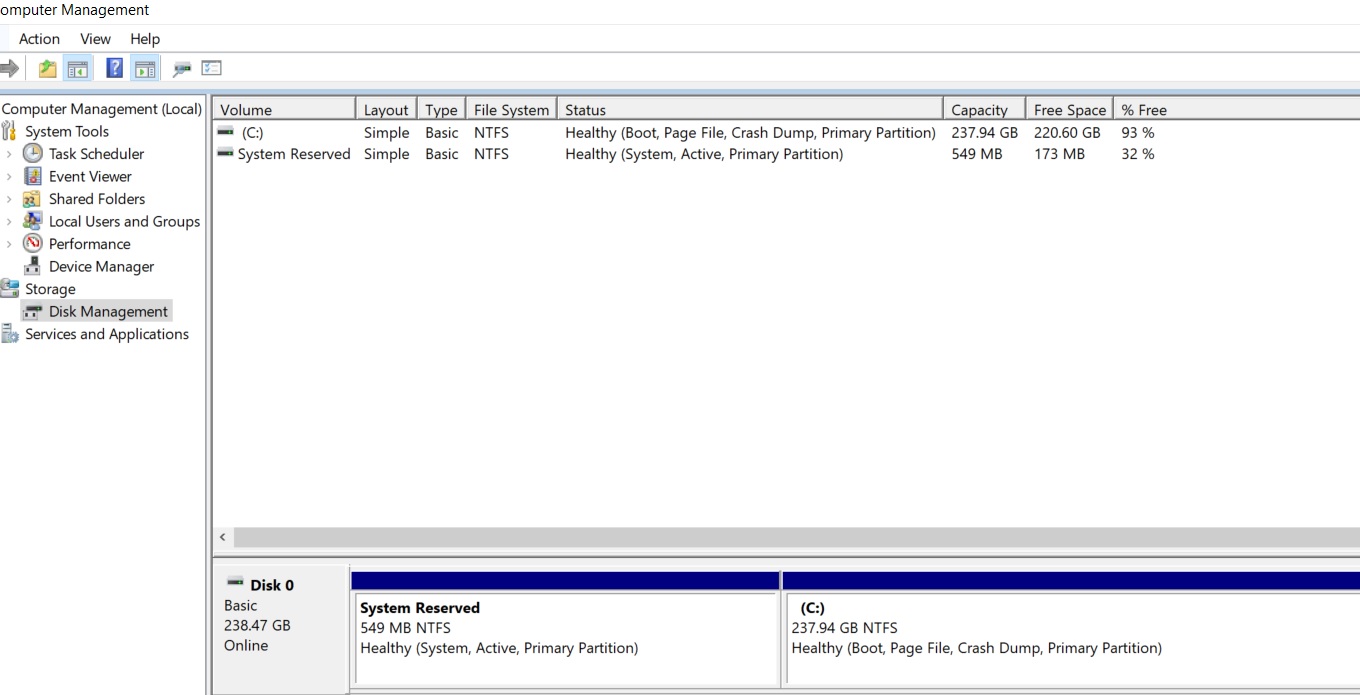The height and width of the screenshot is (695, 1360).
Task: Expand the Event Viewer tree node
Action: click(x=7, y=176)
